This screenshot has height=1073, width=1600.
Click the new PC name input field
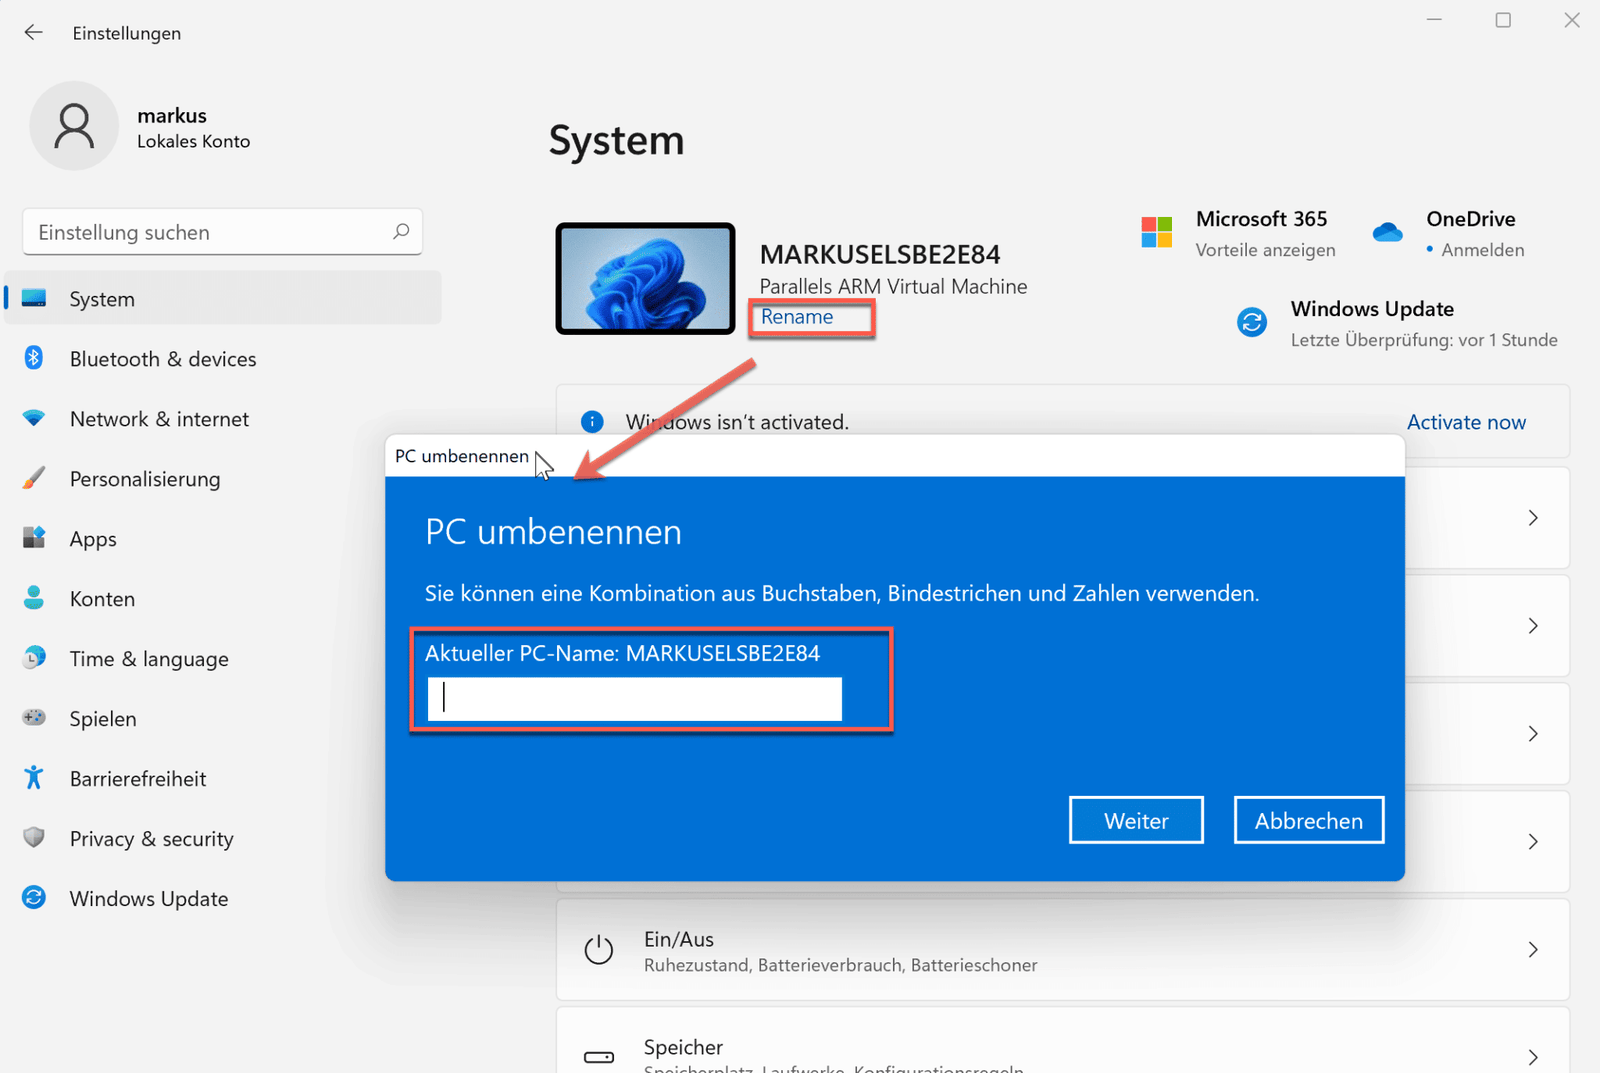(632, 697)
